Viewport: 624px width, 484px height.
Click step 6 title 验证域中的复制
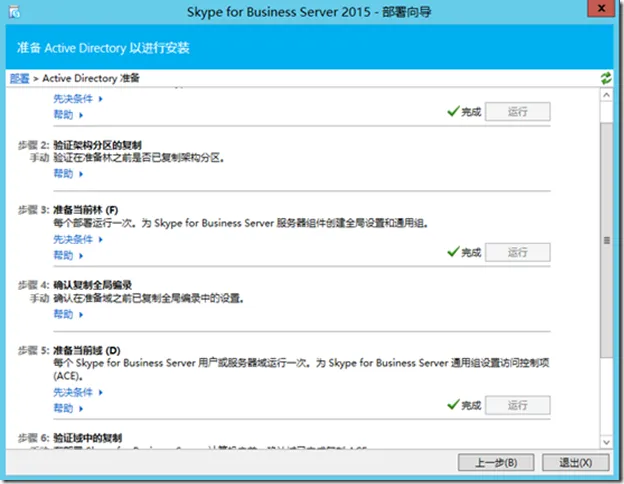click(88, 438)
